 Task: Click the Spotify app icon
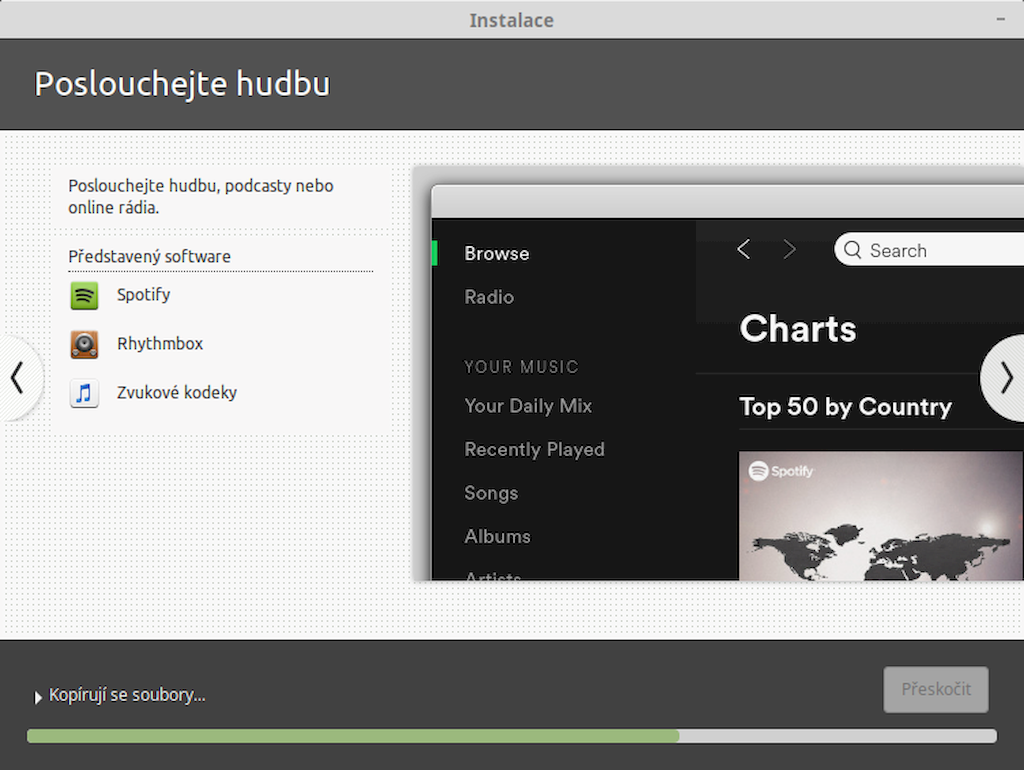point(84,295)
